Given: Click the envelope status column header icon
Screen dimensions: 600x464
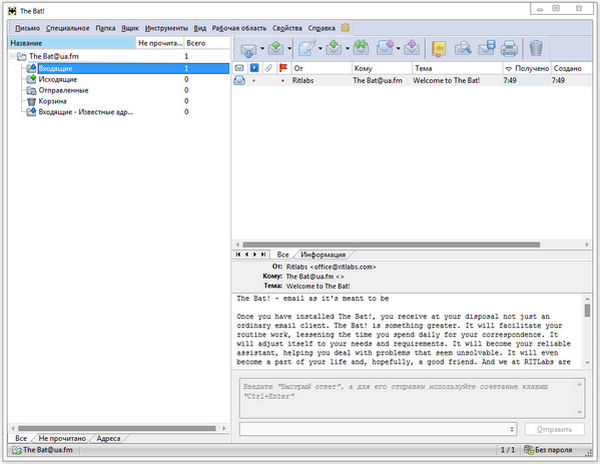Looking at the screenshot, I should 239,68.
